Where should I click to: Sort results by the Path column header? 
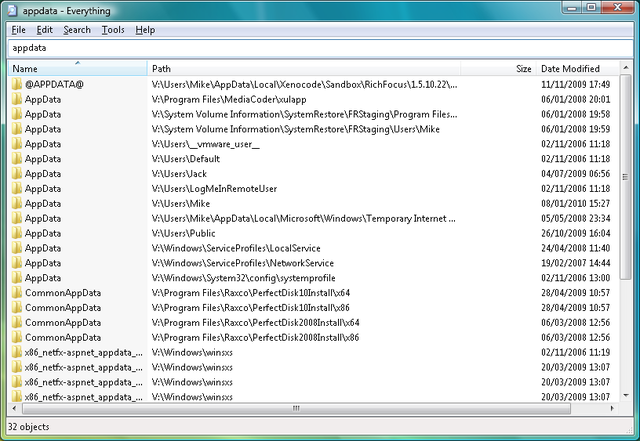click(304, 69)
